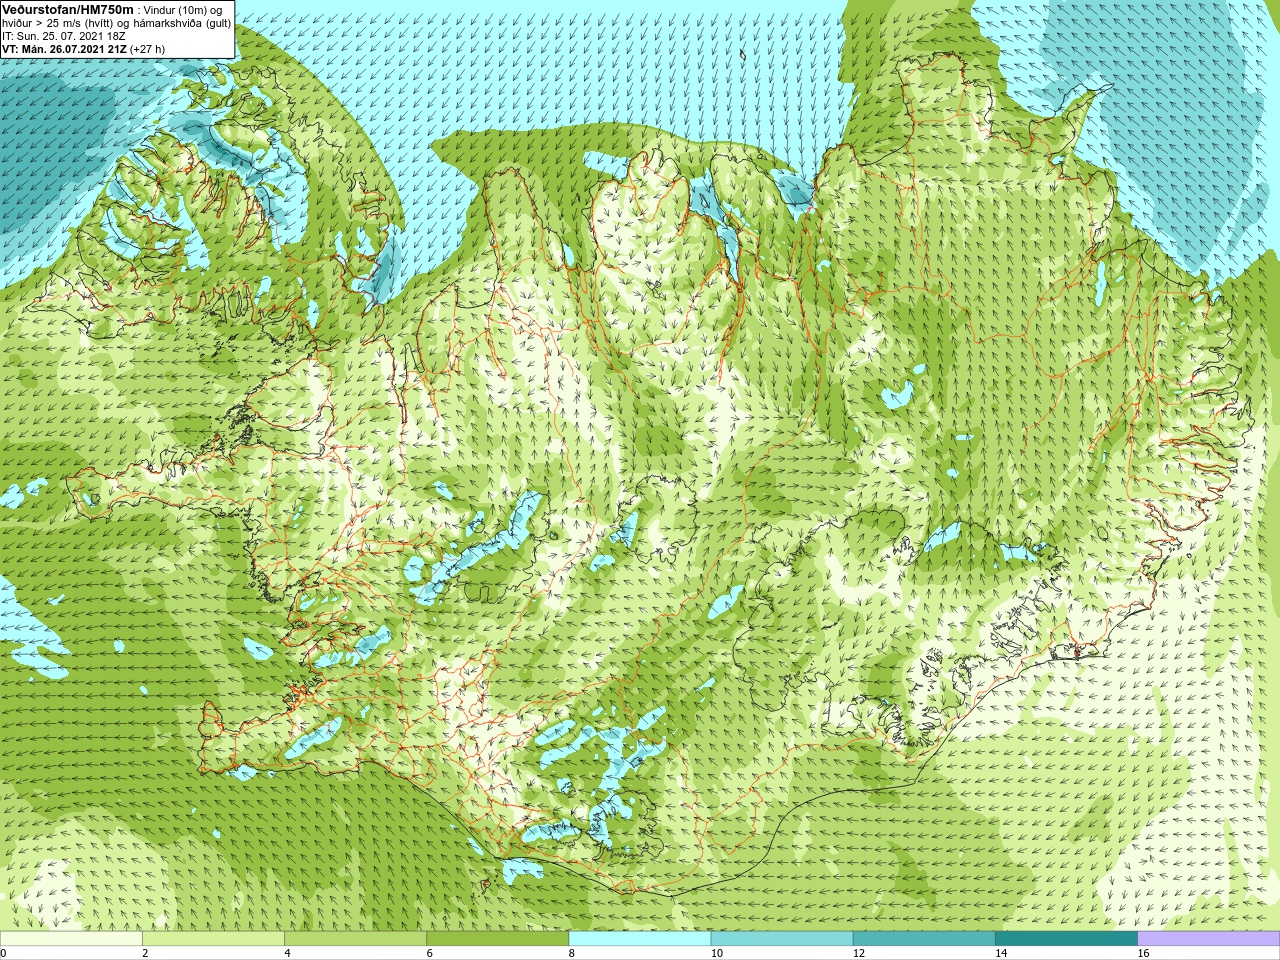The image size is (1280, 960).
Task: Select the medium green 4–6 m/s color swatch
Action: tap(355, 939)
